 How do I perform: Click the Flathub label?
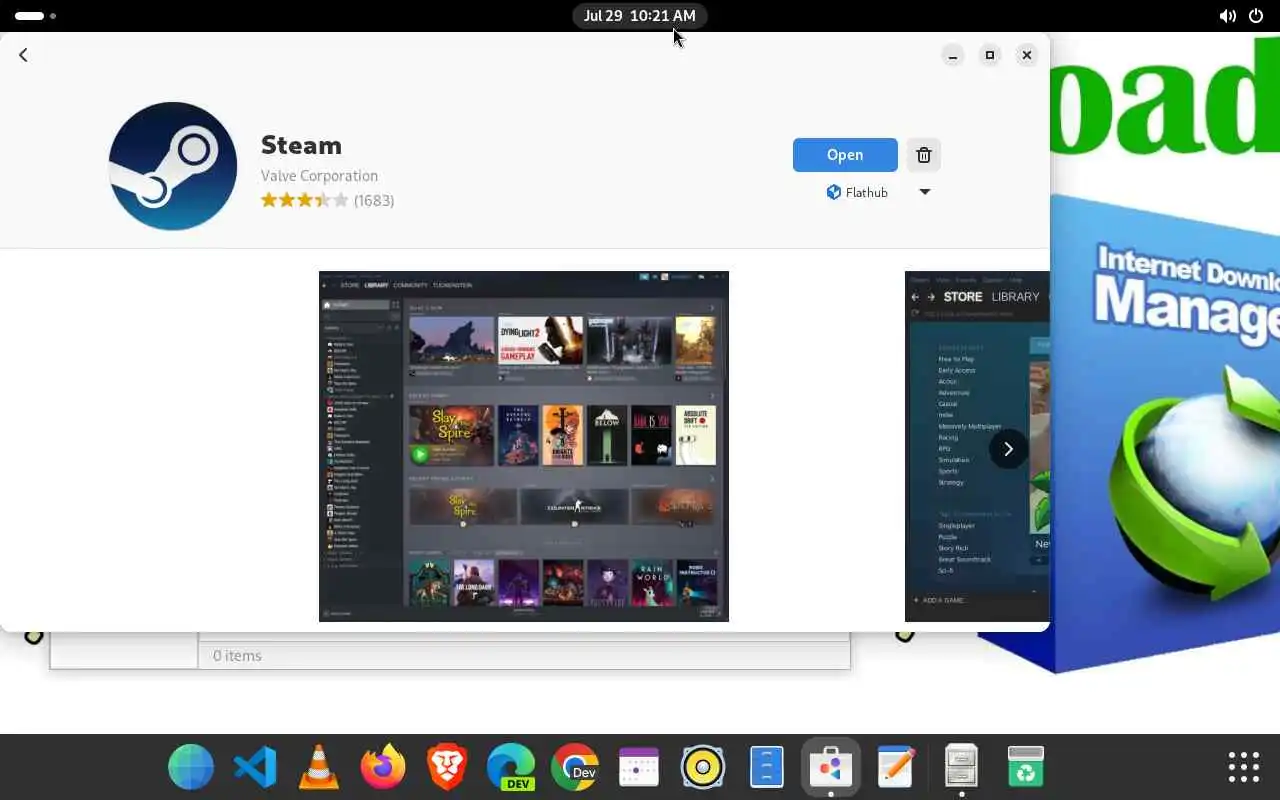coord(867,192)
